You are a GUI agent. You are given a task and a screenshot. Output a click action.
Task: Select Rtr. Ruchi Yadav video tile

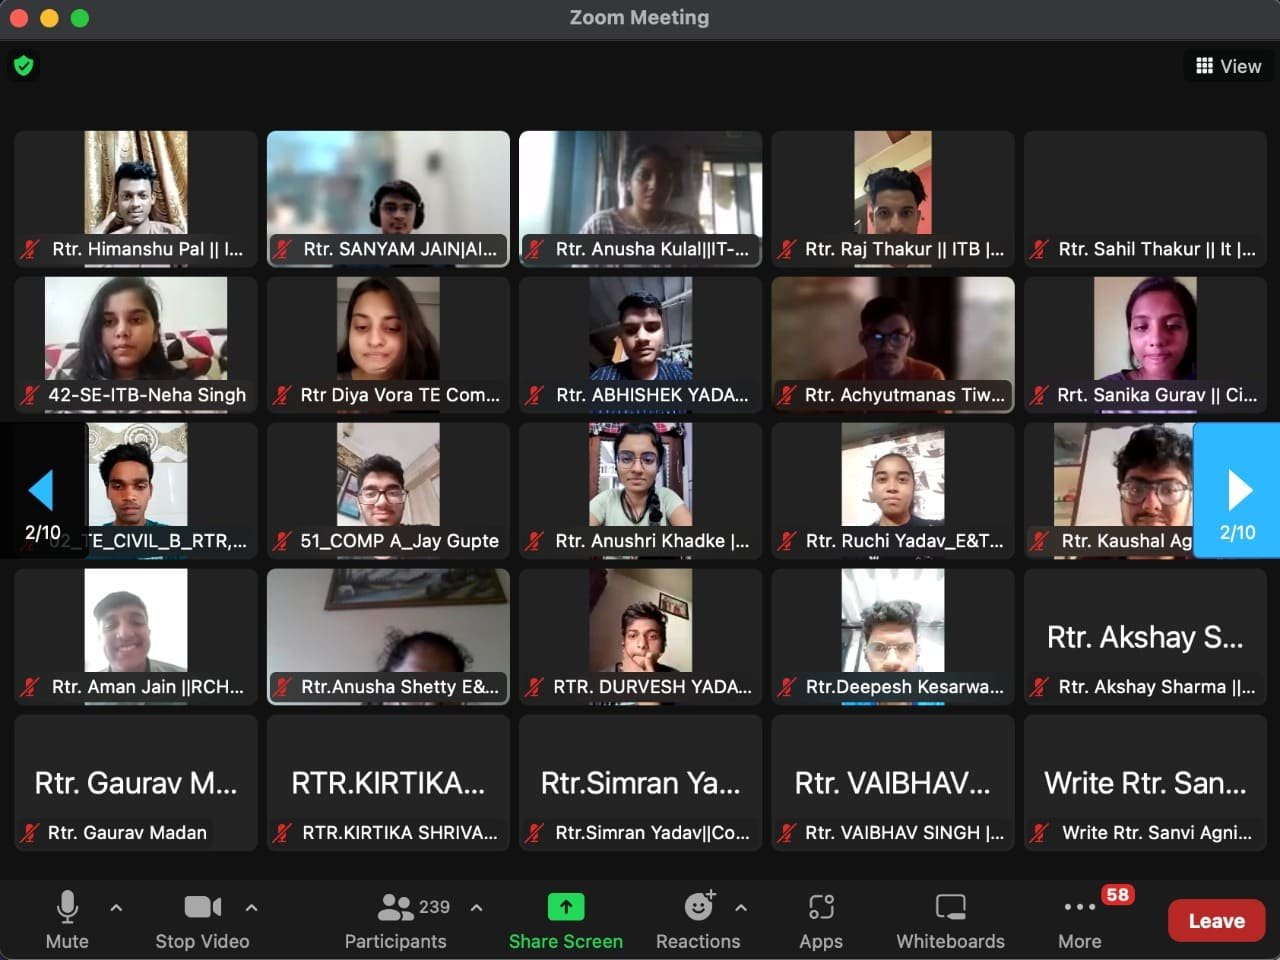coord(893,490)
